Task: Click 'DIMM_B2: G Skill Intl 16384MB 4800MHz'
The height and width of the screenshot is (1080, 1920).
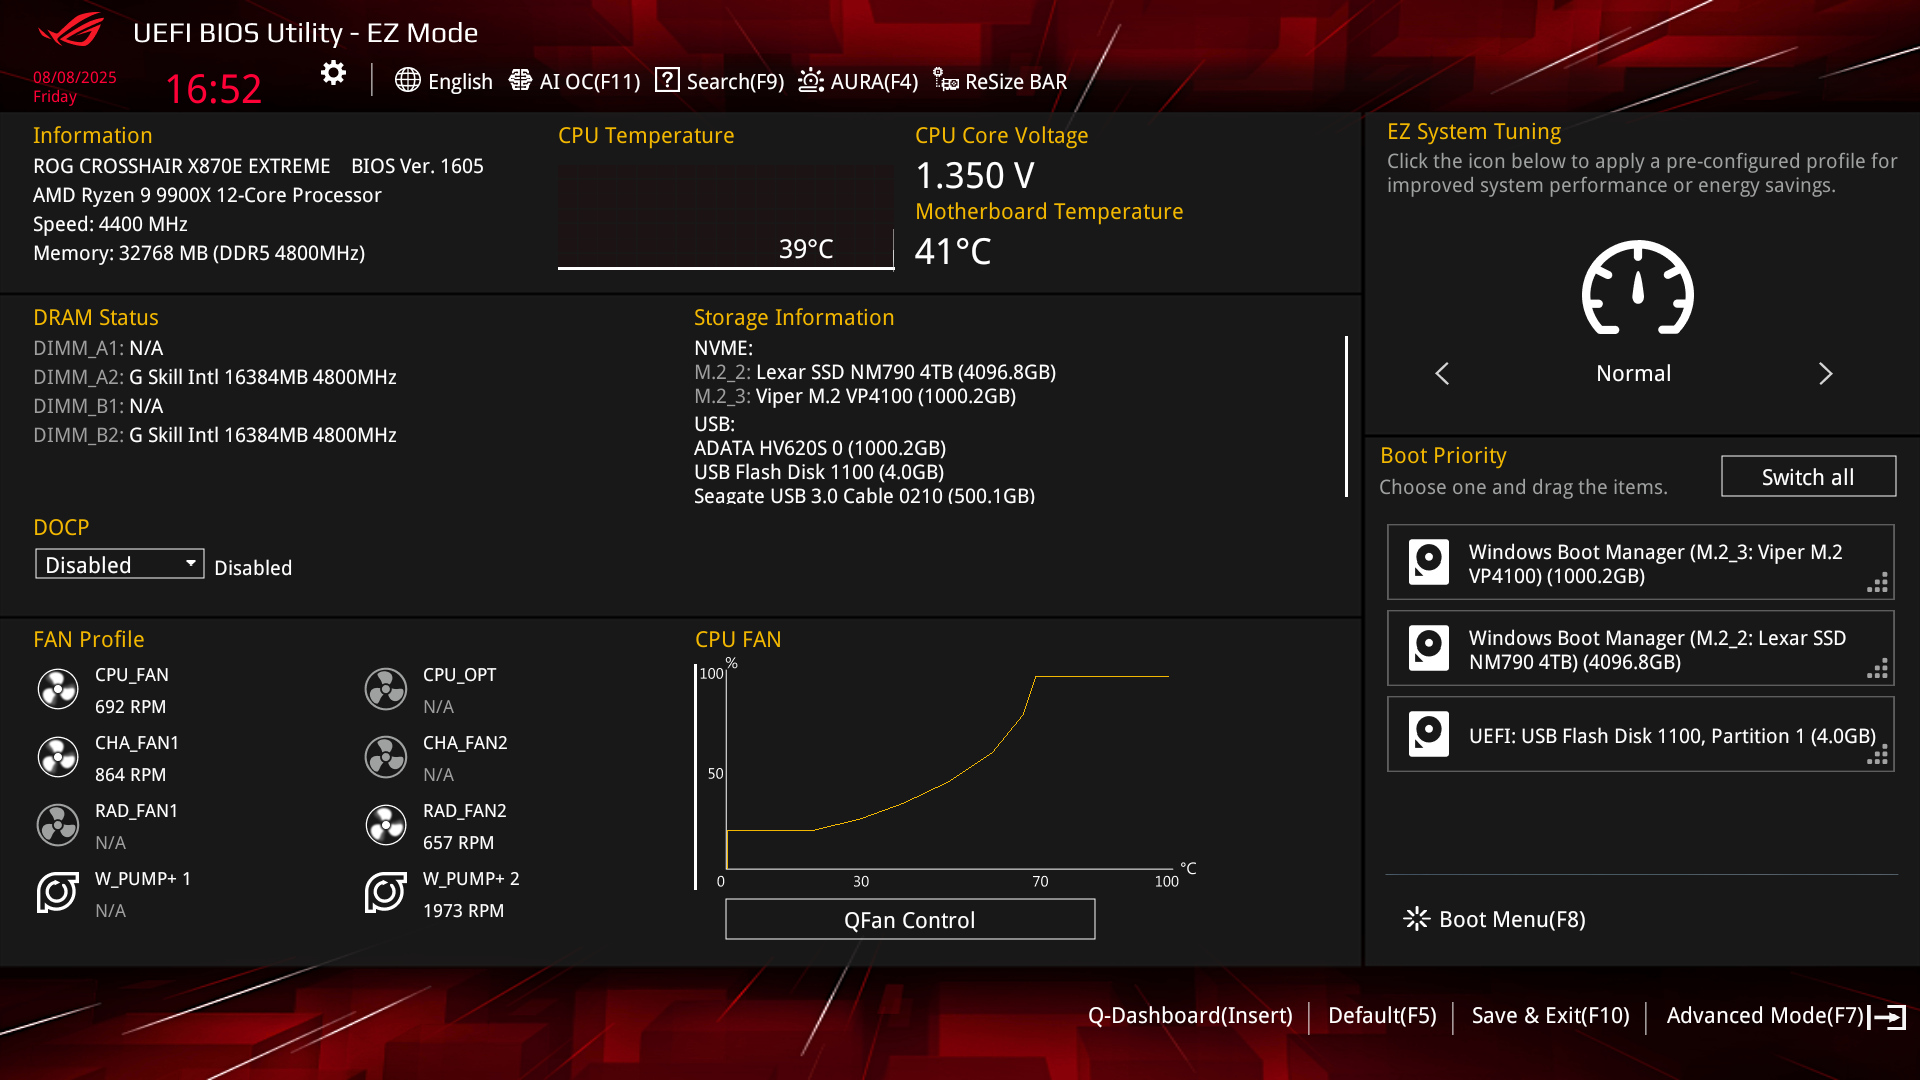Action: tap(215, 435)
